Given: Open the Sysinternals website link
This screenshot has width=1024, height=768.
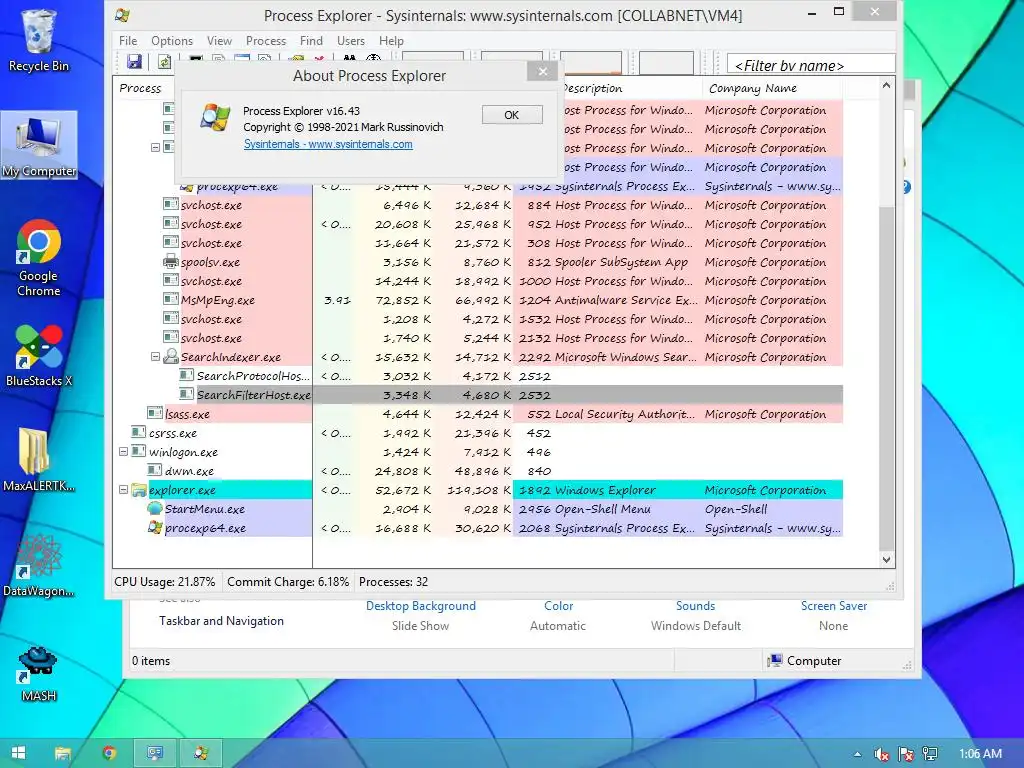Looking at the screenshot, I should point(328,144).
